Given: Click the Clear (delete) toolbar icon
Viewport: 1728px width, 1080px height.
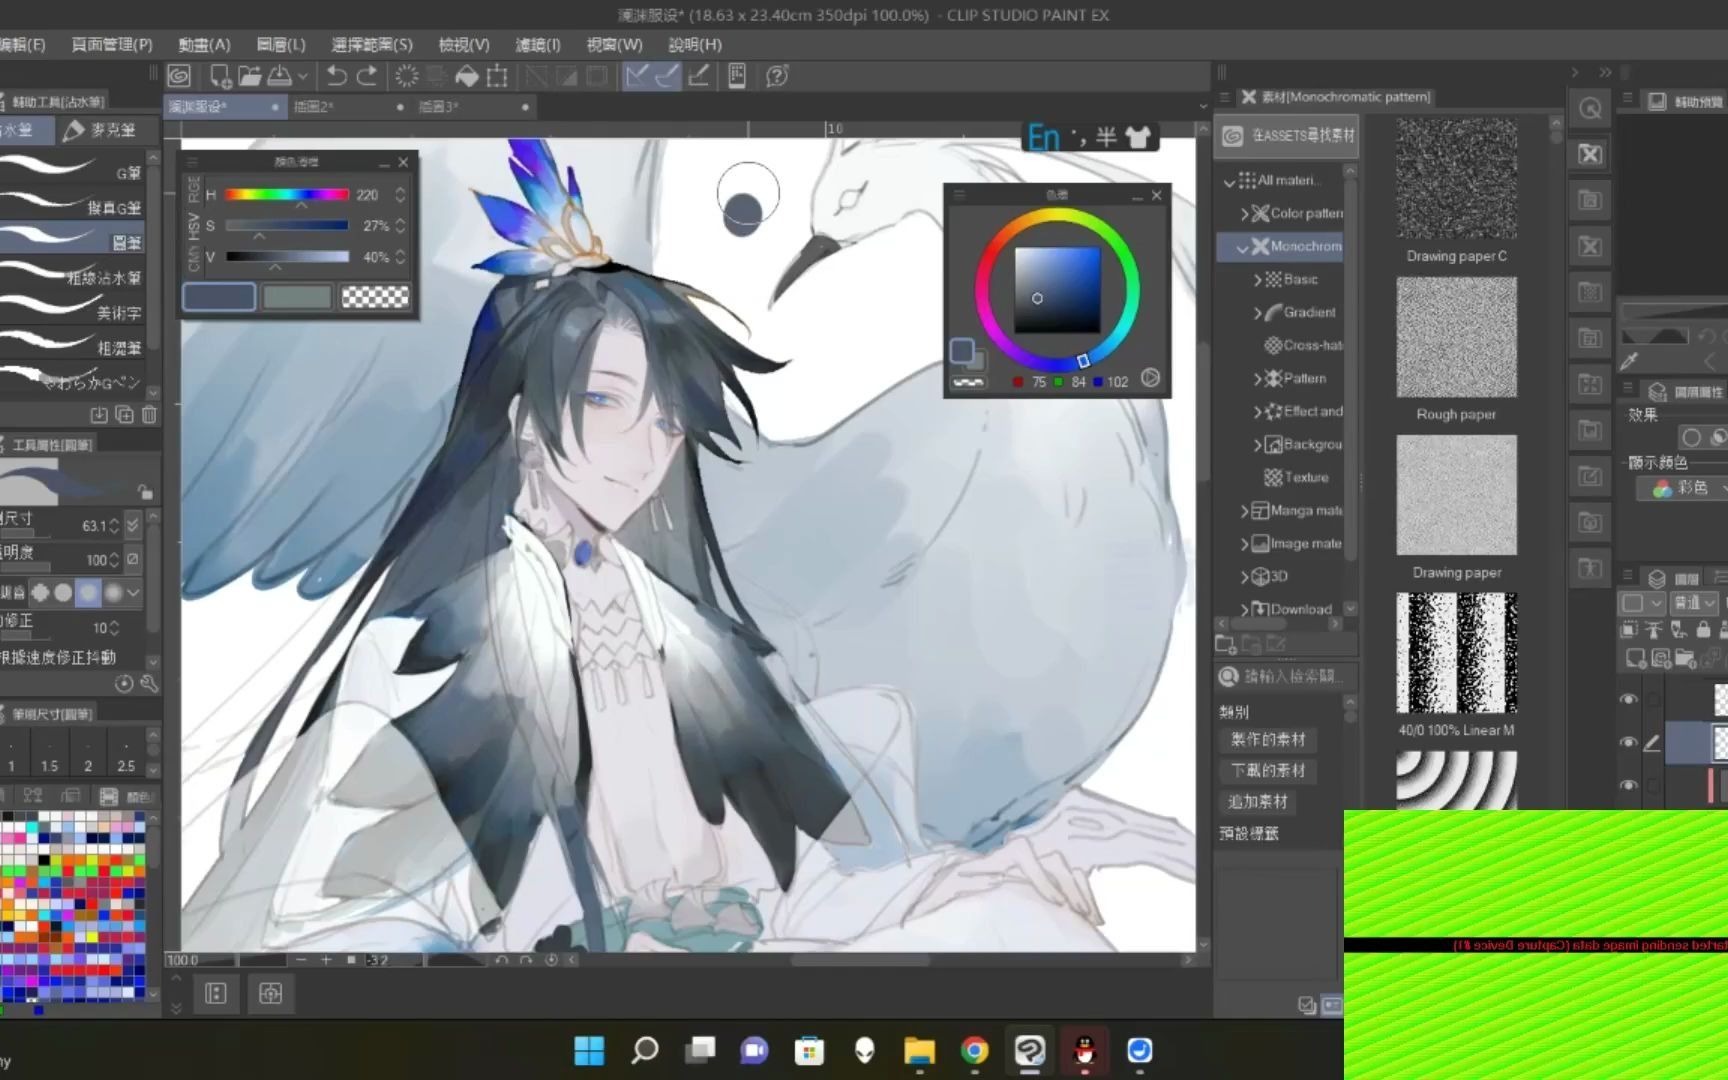Looking at the screenshot, I should click(407, 76).
